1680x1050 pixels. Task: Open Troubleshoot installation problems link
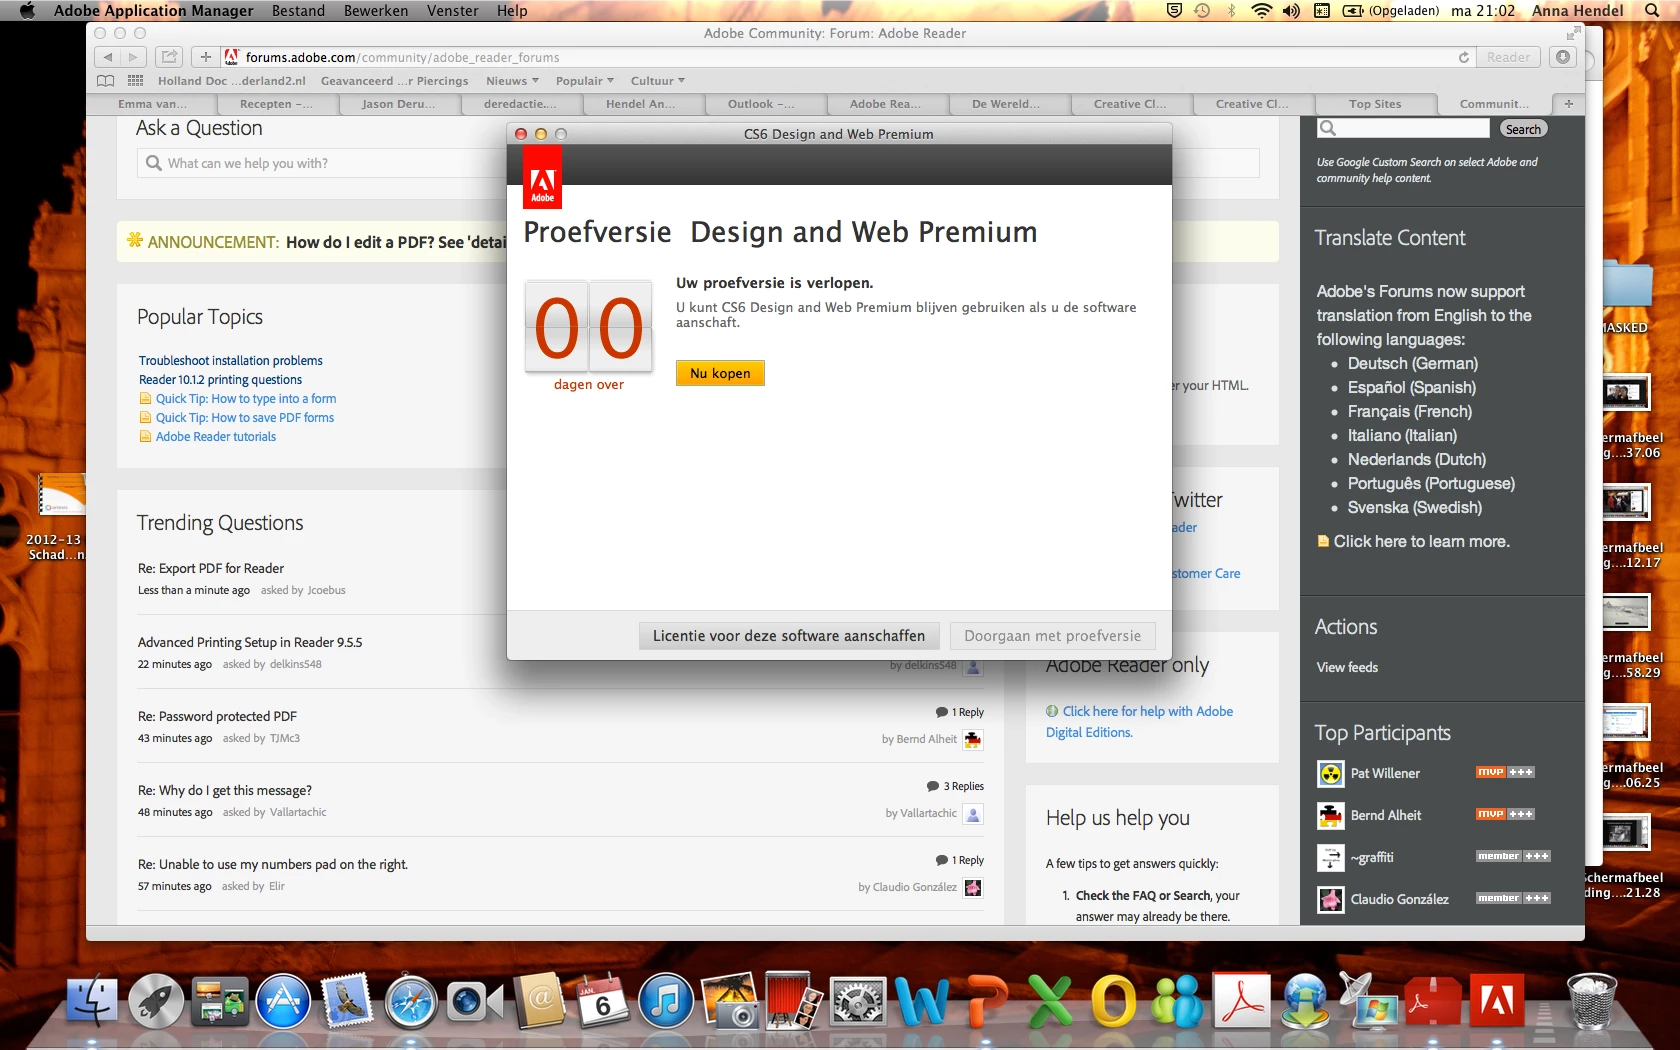tap(231, 361)
